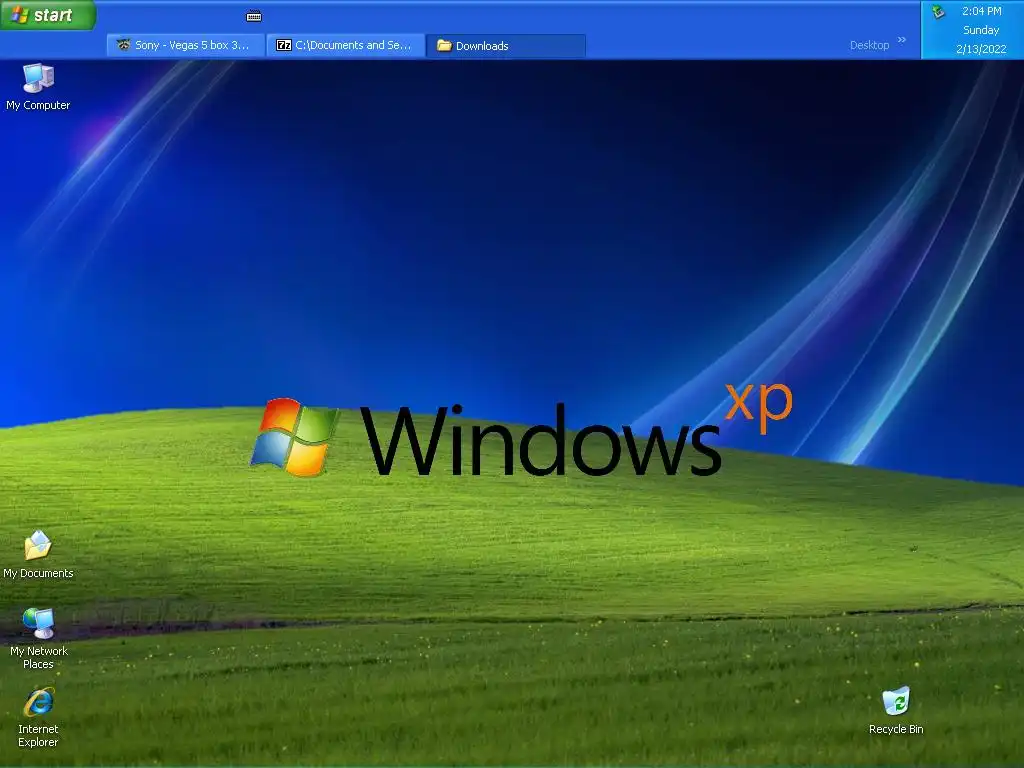Select the Internet Explorer desktop icon

(x=38, y=717)
